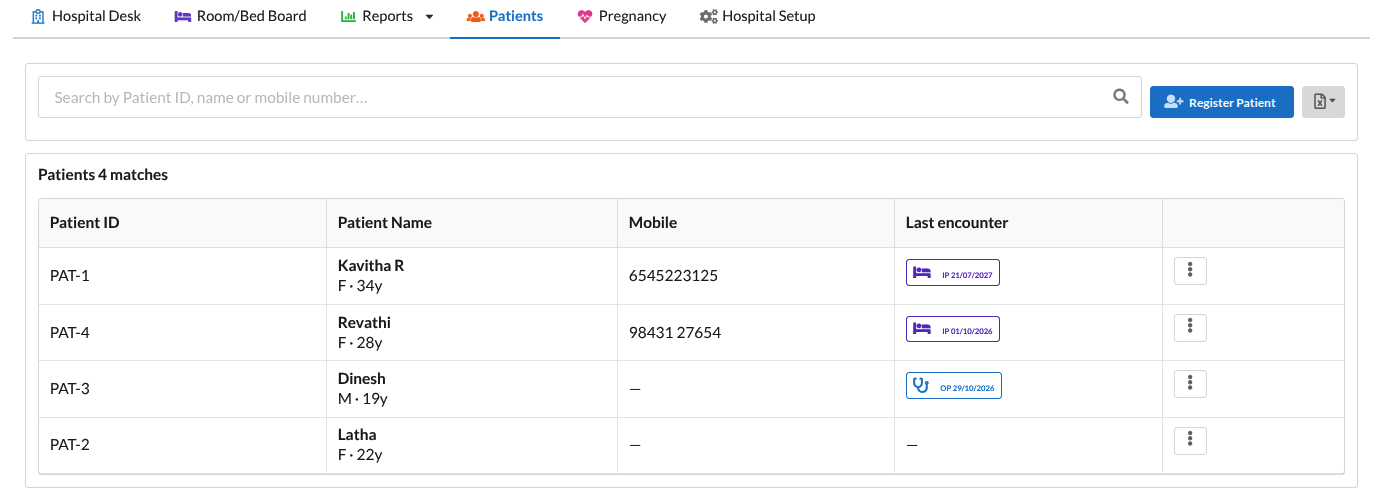Open actions menu for Dinesh
The image size is (1381, 501).
tap(1190, 383)
